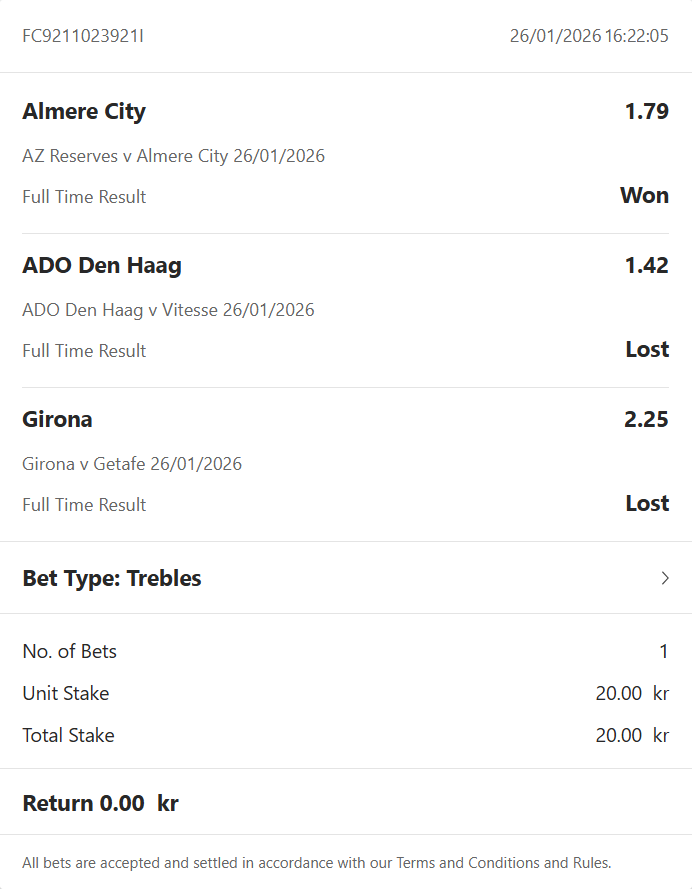Click the bet reference FC9211023921I
This screenshot has width=692, height=889.
pyautogui.click(x=83, y=36)
